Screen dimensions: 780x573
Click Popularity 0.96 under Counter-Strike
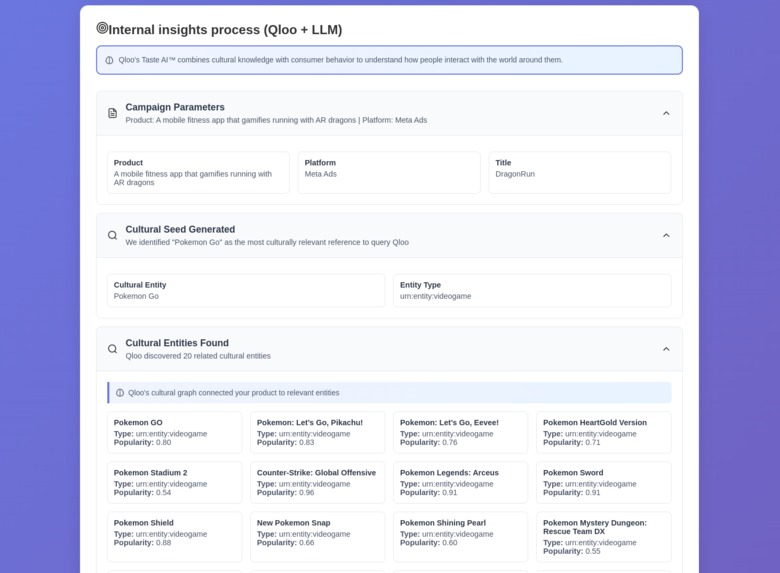286,492
